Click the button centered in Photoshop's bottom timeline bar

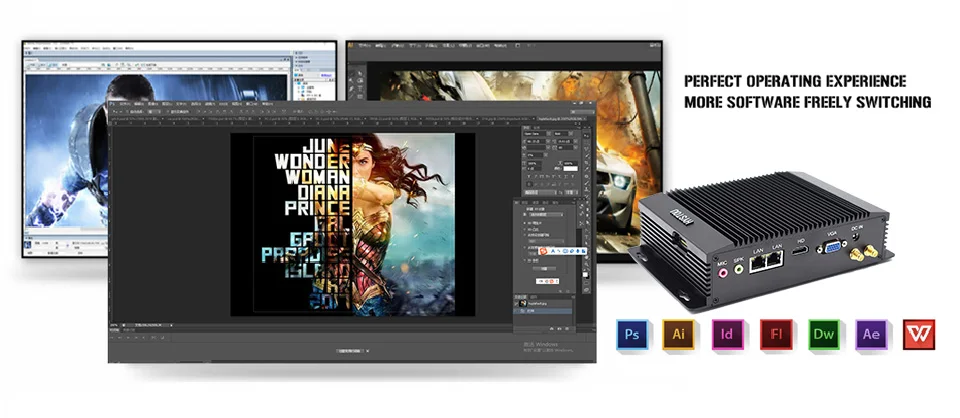click(x=351, y=351)
